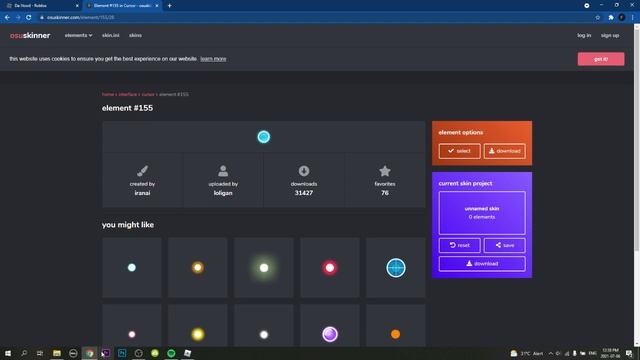The height and width of the screenshot is (360, 640).
Task: Open Roblox from the taskbar
Action: (187, 353)
